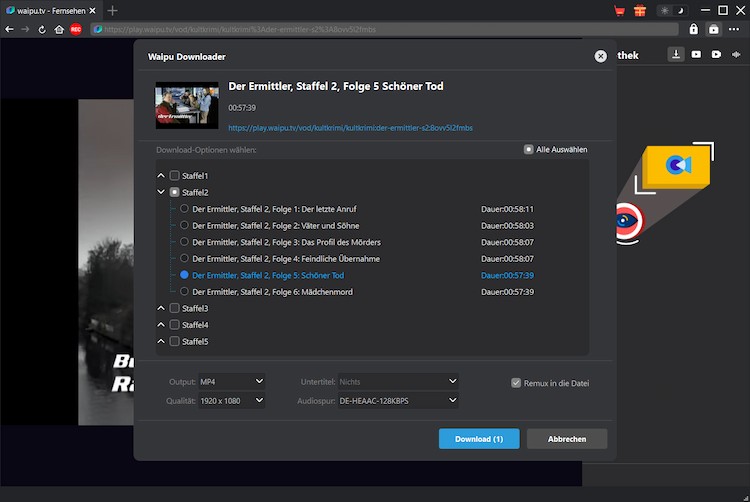Click the Staffel3 label
750x502 pixels.
(x=195, y=308)
